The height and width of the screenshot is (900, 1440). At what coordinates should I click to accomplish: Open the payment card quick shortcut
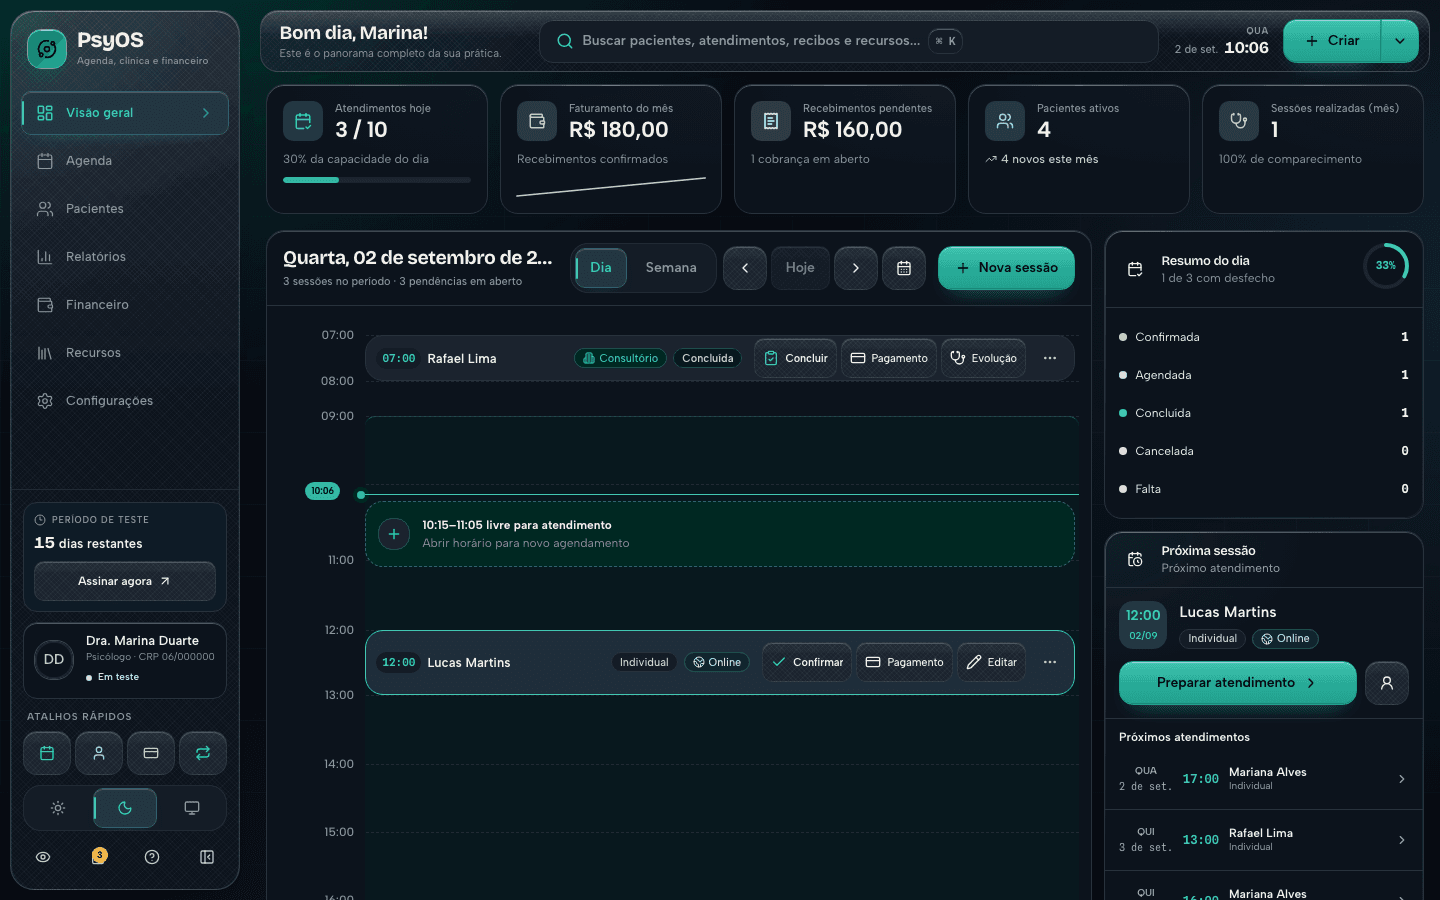click(x=151, y=753)
